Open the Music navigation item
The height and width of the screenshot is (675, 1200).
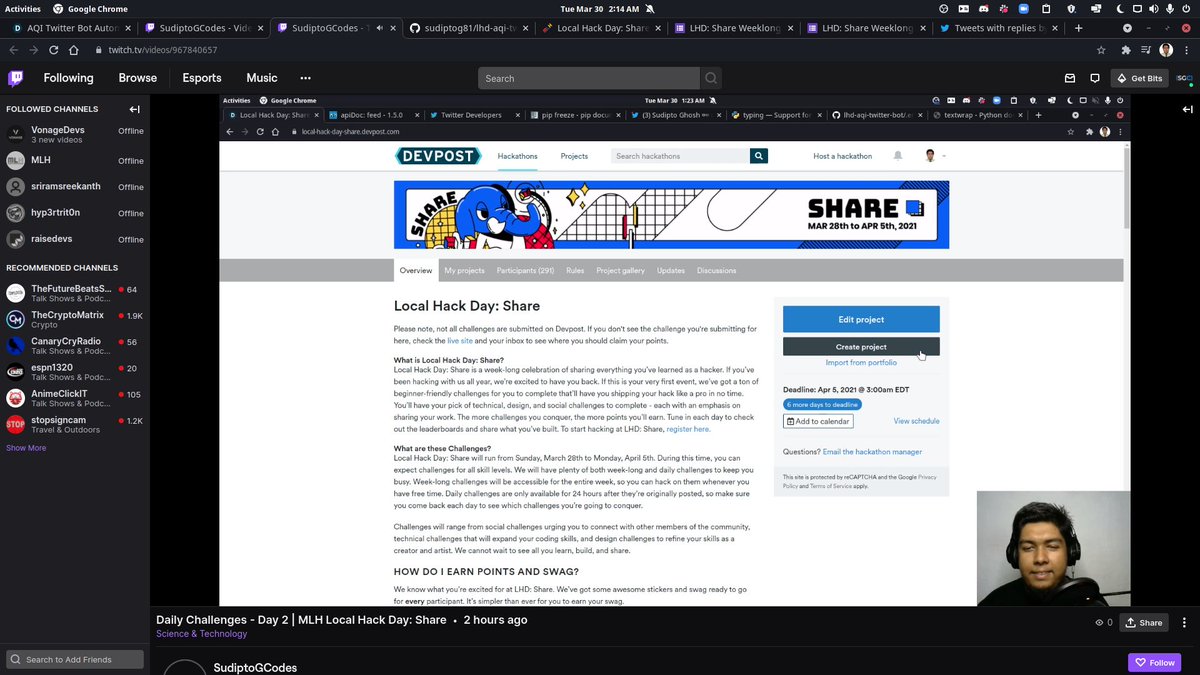pos(262,78)
